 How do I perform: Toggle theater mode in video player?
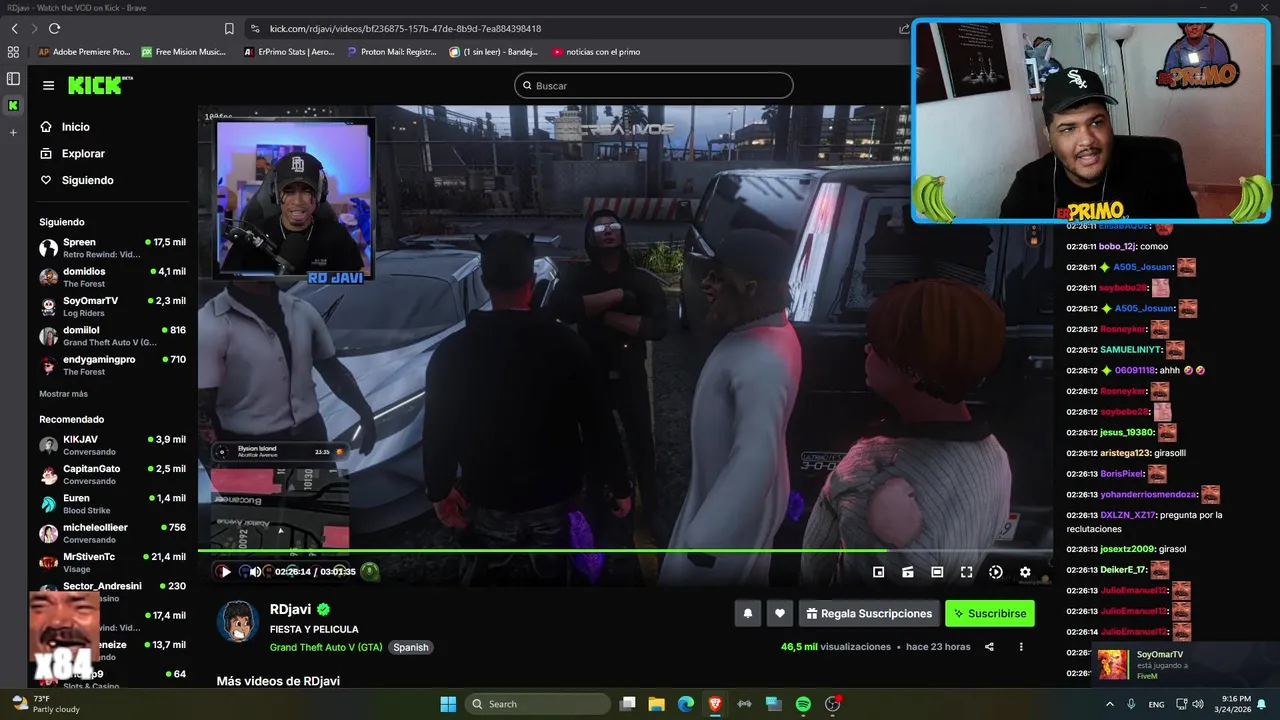[x=937, y=572]
